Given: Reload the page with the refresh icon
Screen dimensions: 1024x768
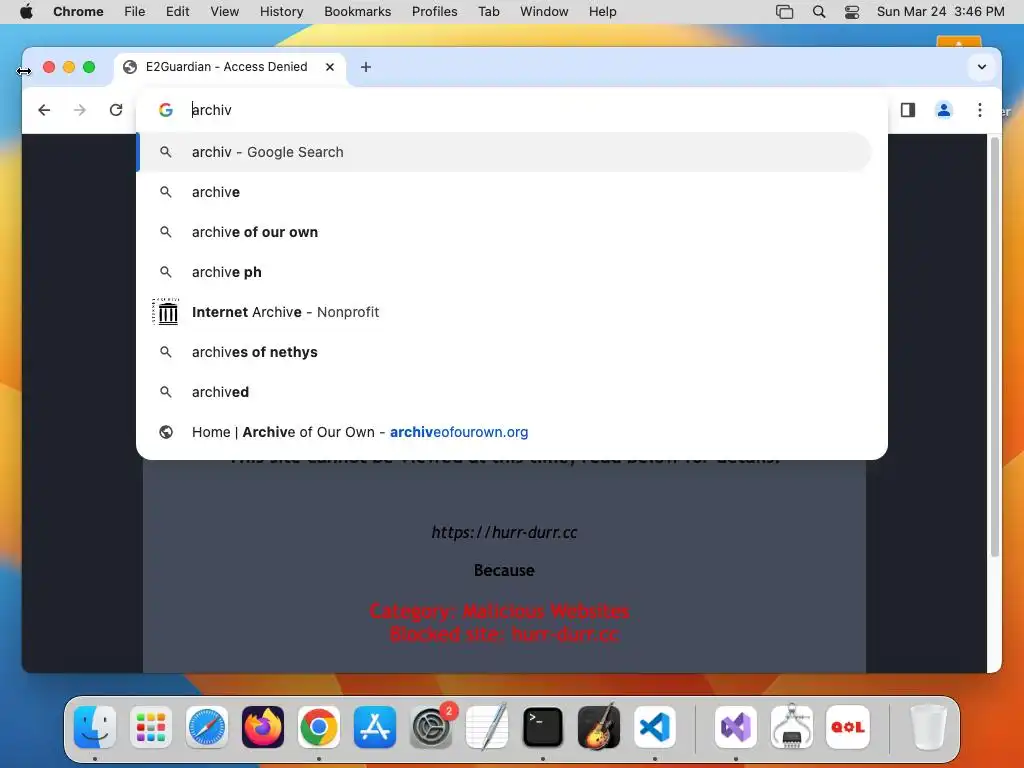Looking at the screenshot, I should pos(116,110).
